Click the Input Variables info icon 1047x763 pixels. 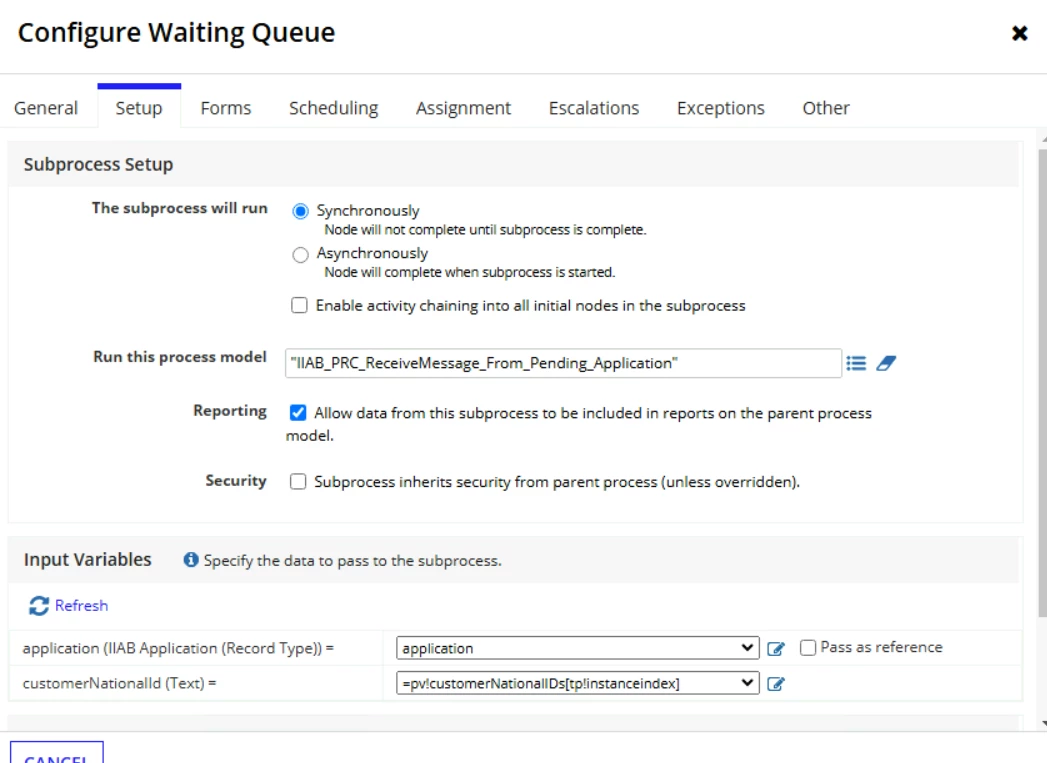(191, 559)
